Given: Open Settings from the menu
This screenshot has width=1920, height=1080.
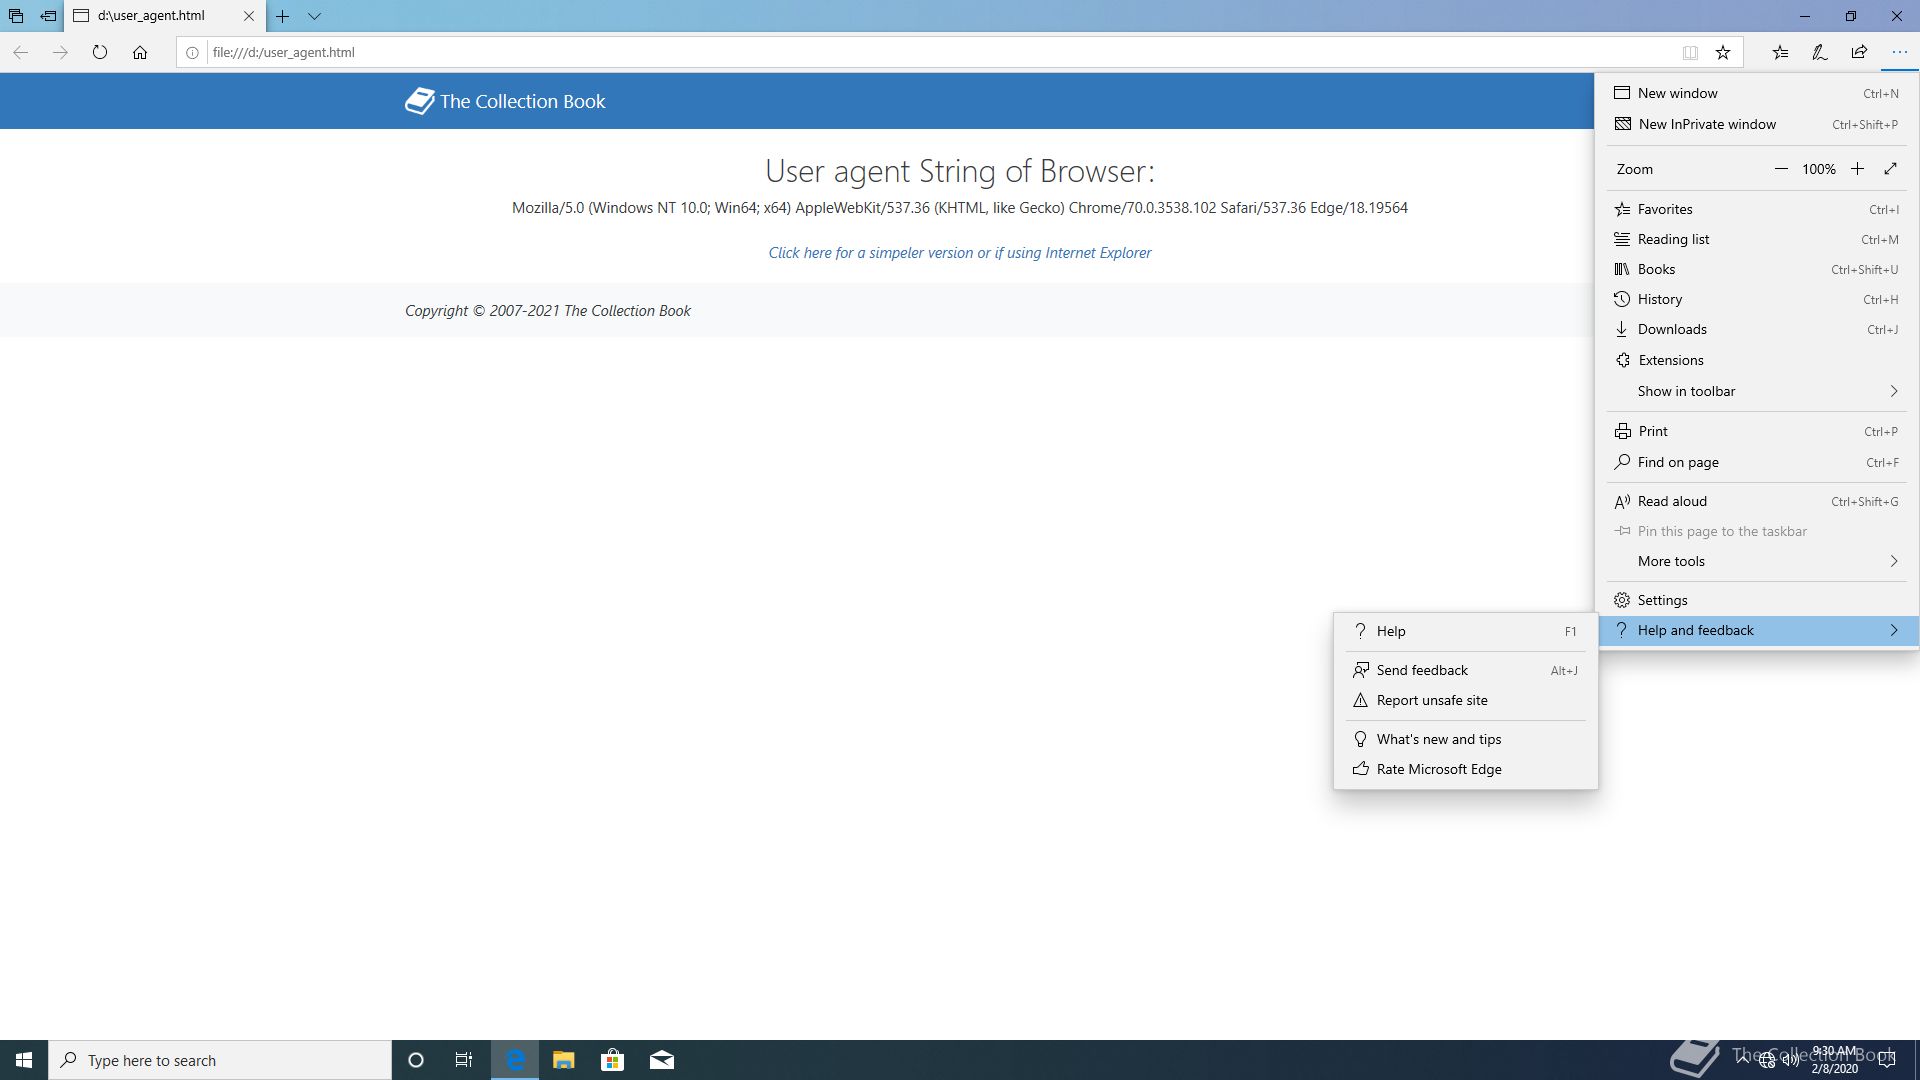Looking at the screenshot, I should tap(1662, 600).
